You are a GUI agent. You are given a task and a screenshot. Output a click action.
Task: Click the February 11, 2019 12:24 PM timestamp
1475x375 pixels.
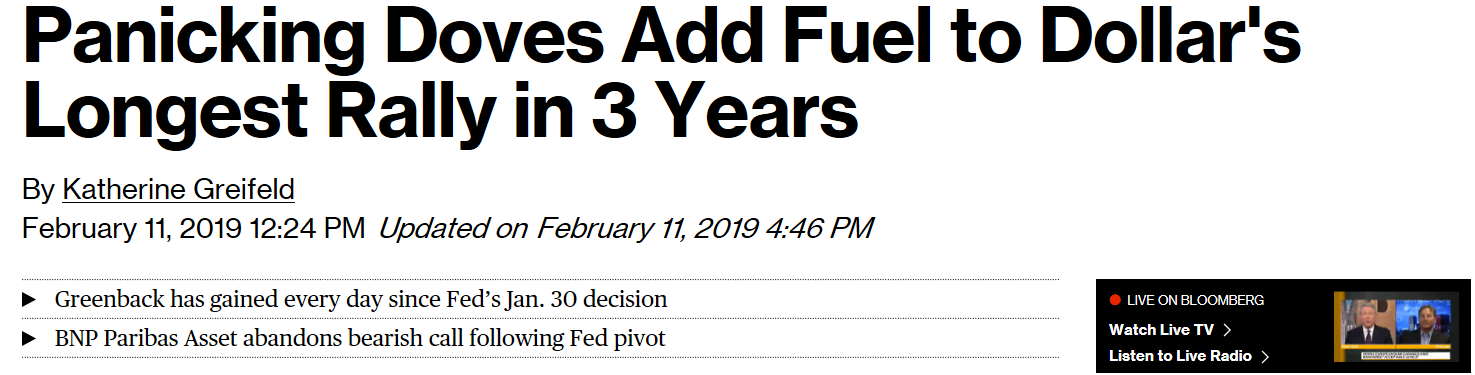[193, 228]
